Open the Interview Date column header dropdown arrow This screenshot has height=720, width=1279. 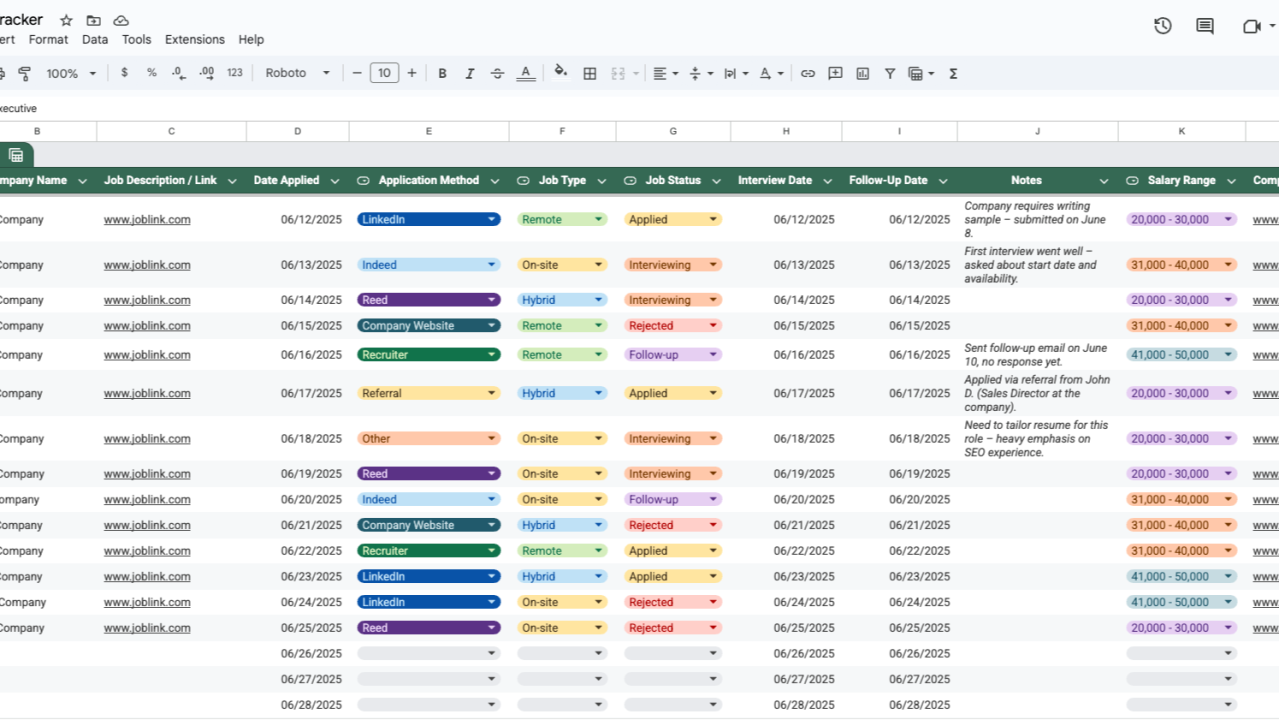(x=827, y=181)
